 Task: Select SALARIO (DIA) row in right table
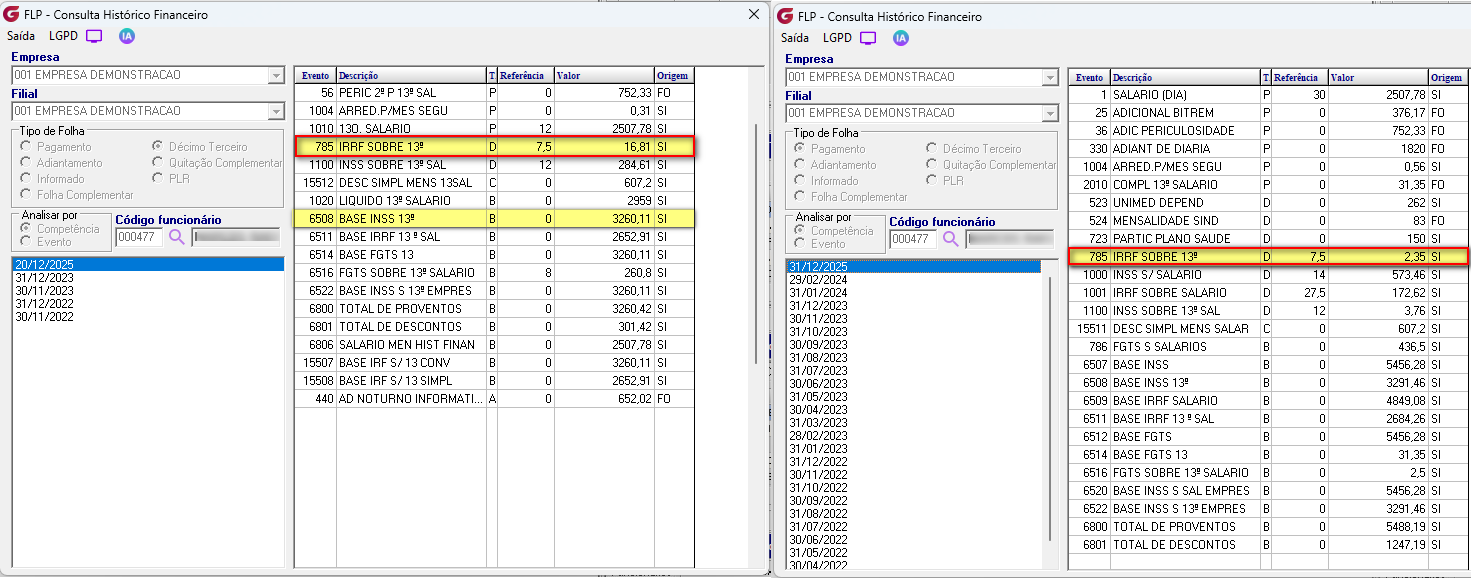pos(1267,95)
